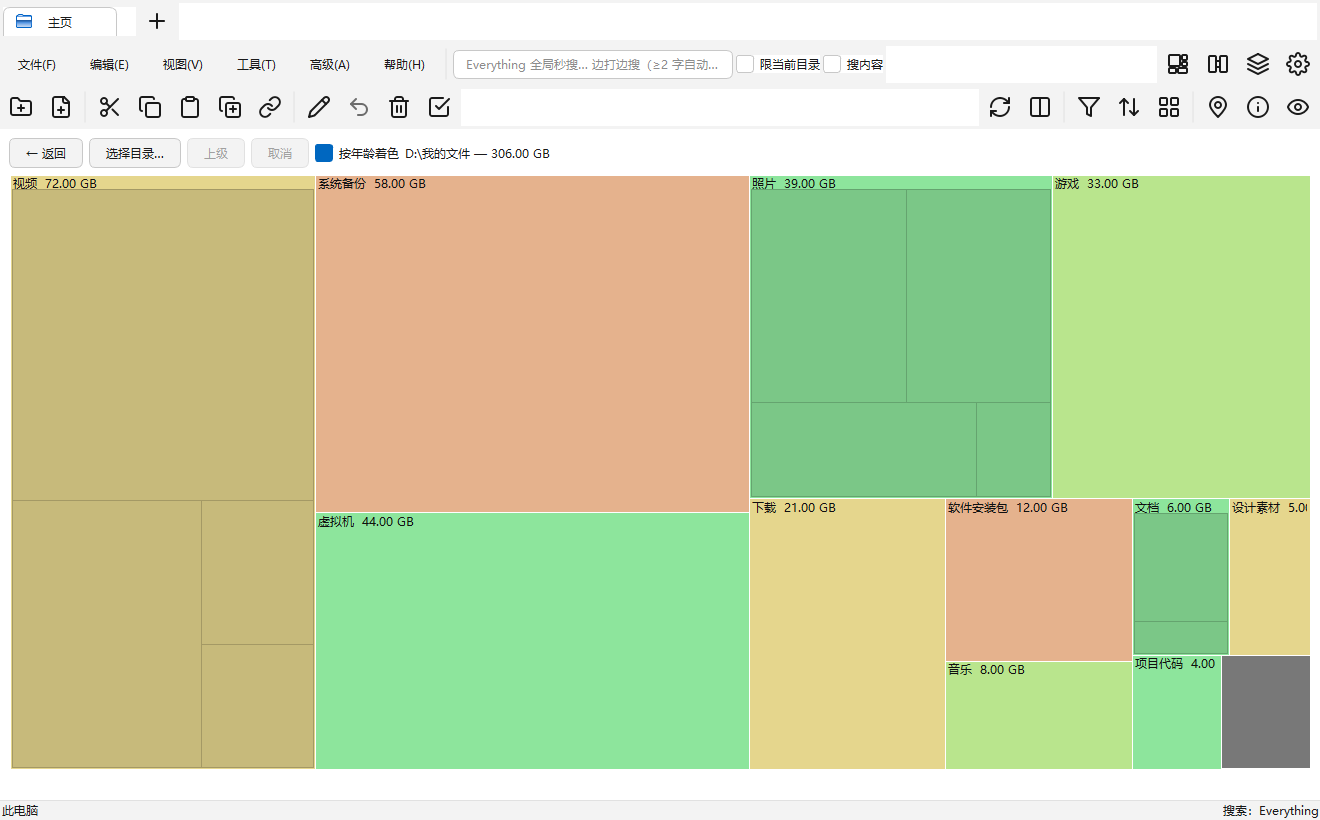The height and width of the screenshot is (820, 1320).
Task: Open the location pin icon
Action: pyautogui.click(x=1218, y=107)
